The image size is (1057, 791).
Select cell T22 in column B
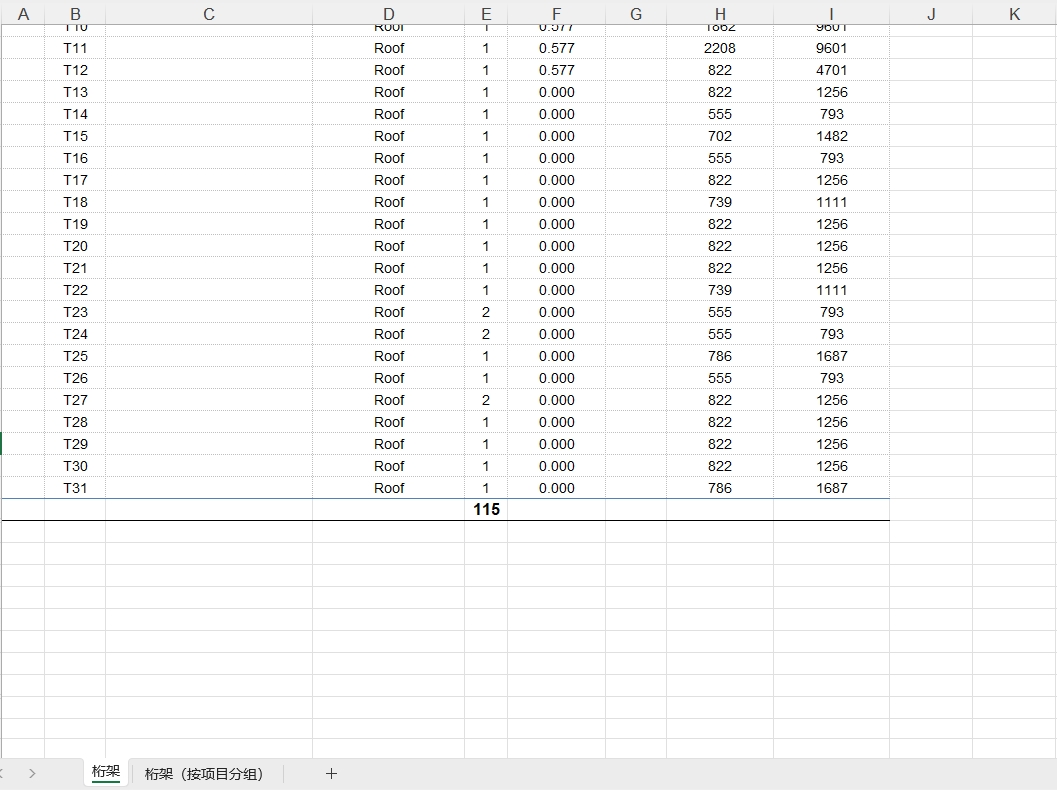(x=75, y=290)
